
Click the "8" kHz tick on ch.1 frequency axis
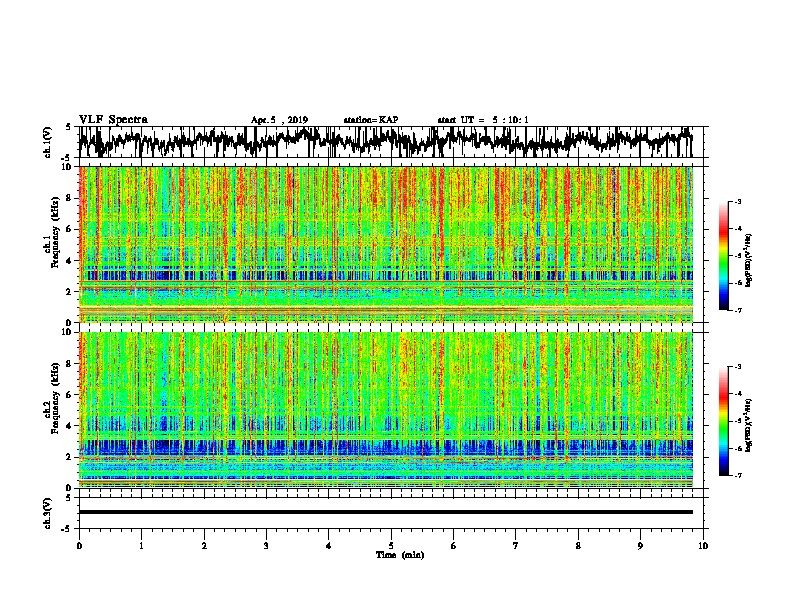(x=70, y=198)
